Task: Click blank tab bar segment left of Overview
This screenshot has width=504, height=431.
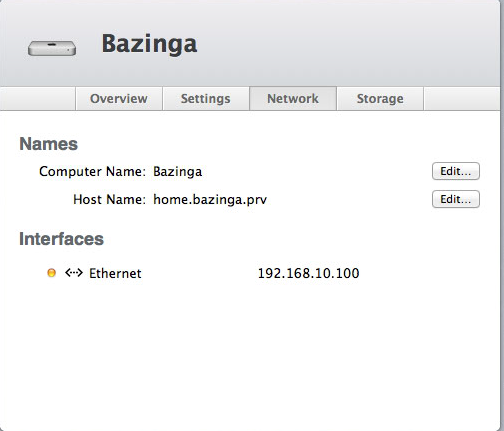Action: [x=38, y=99]
